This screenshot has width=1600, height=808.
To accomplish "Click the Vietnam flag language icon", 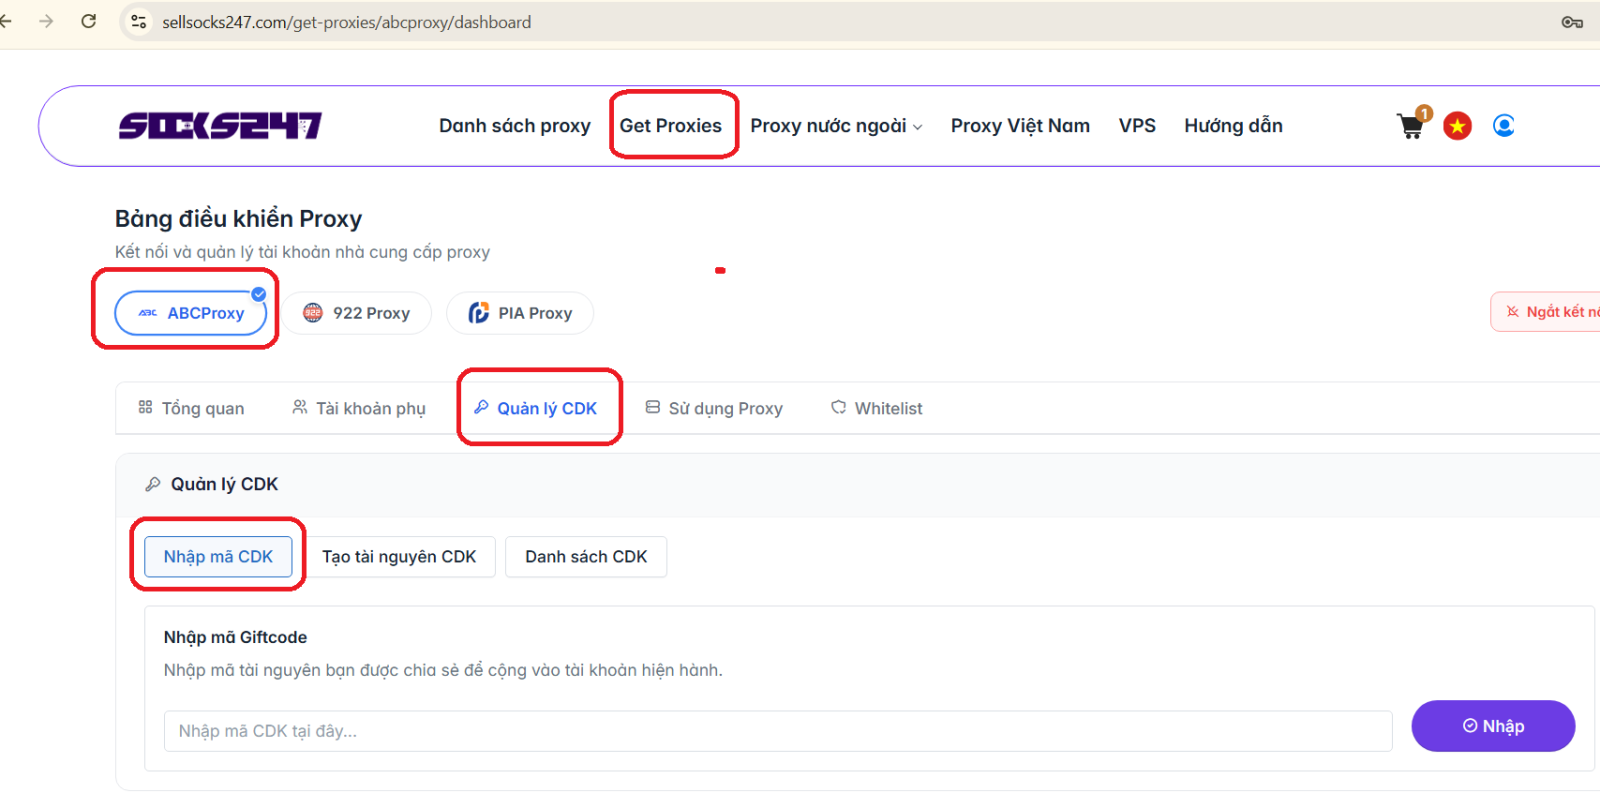I will (1457, 126).
